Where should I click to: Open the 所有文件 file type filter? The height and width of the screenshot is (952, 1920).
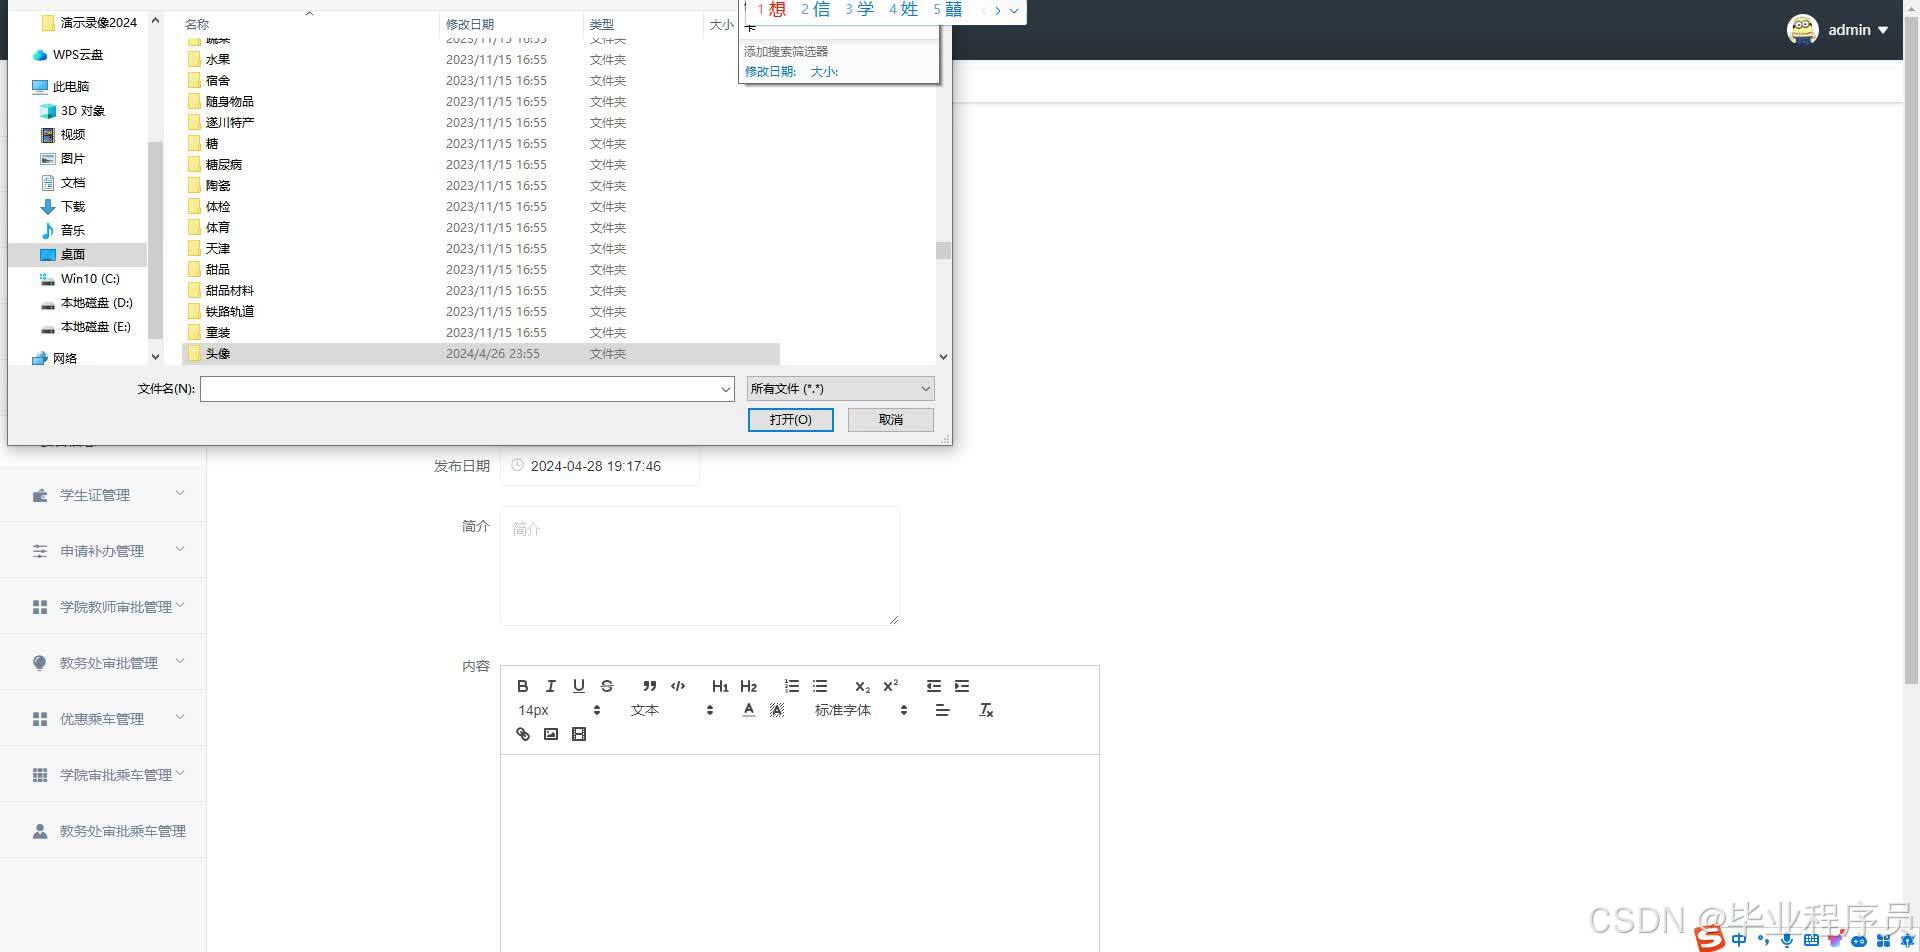click(840, 389)
